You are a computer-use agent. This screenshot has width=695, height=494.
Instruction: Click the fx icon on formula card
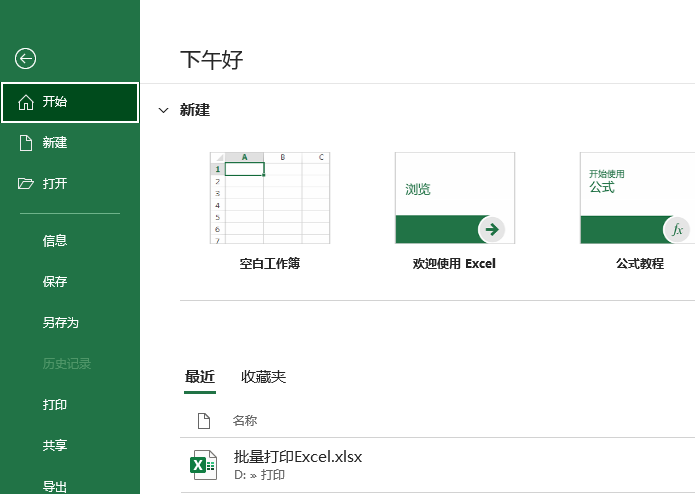pyautogui.click(x=677, y=229)
